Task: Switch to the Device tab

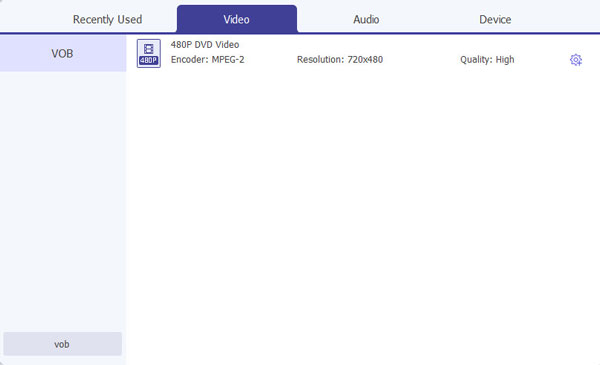Action: (495, 20)
